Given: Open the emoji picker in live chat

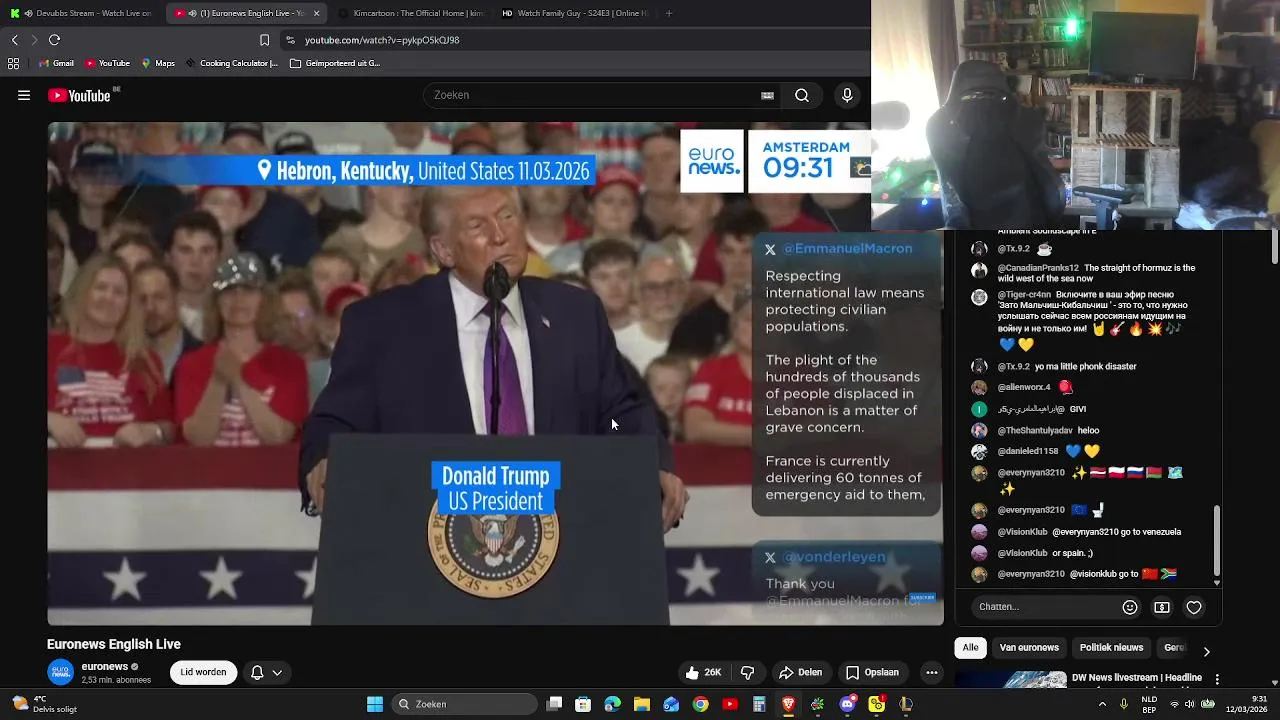Looking at the screenshot, I should [1130, 607].
